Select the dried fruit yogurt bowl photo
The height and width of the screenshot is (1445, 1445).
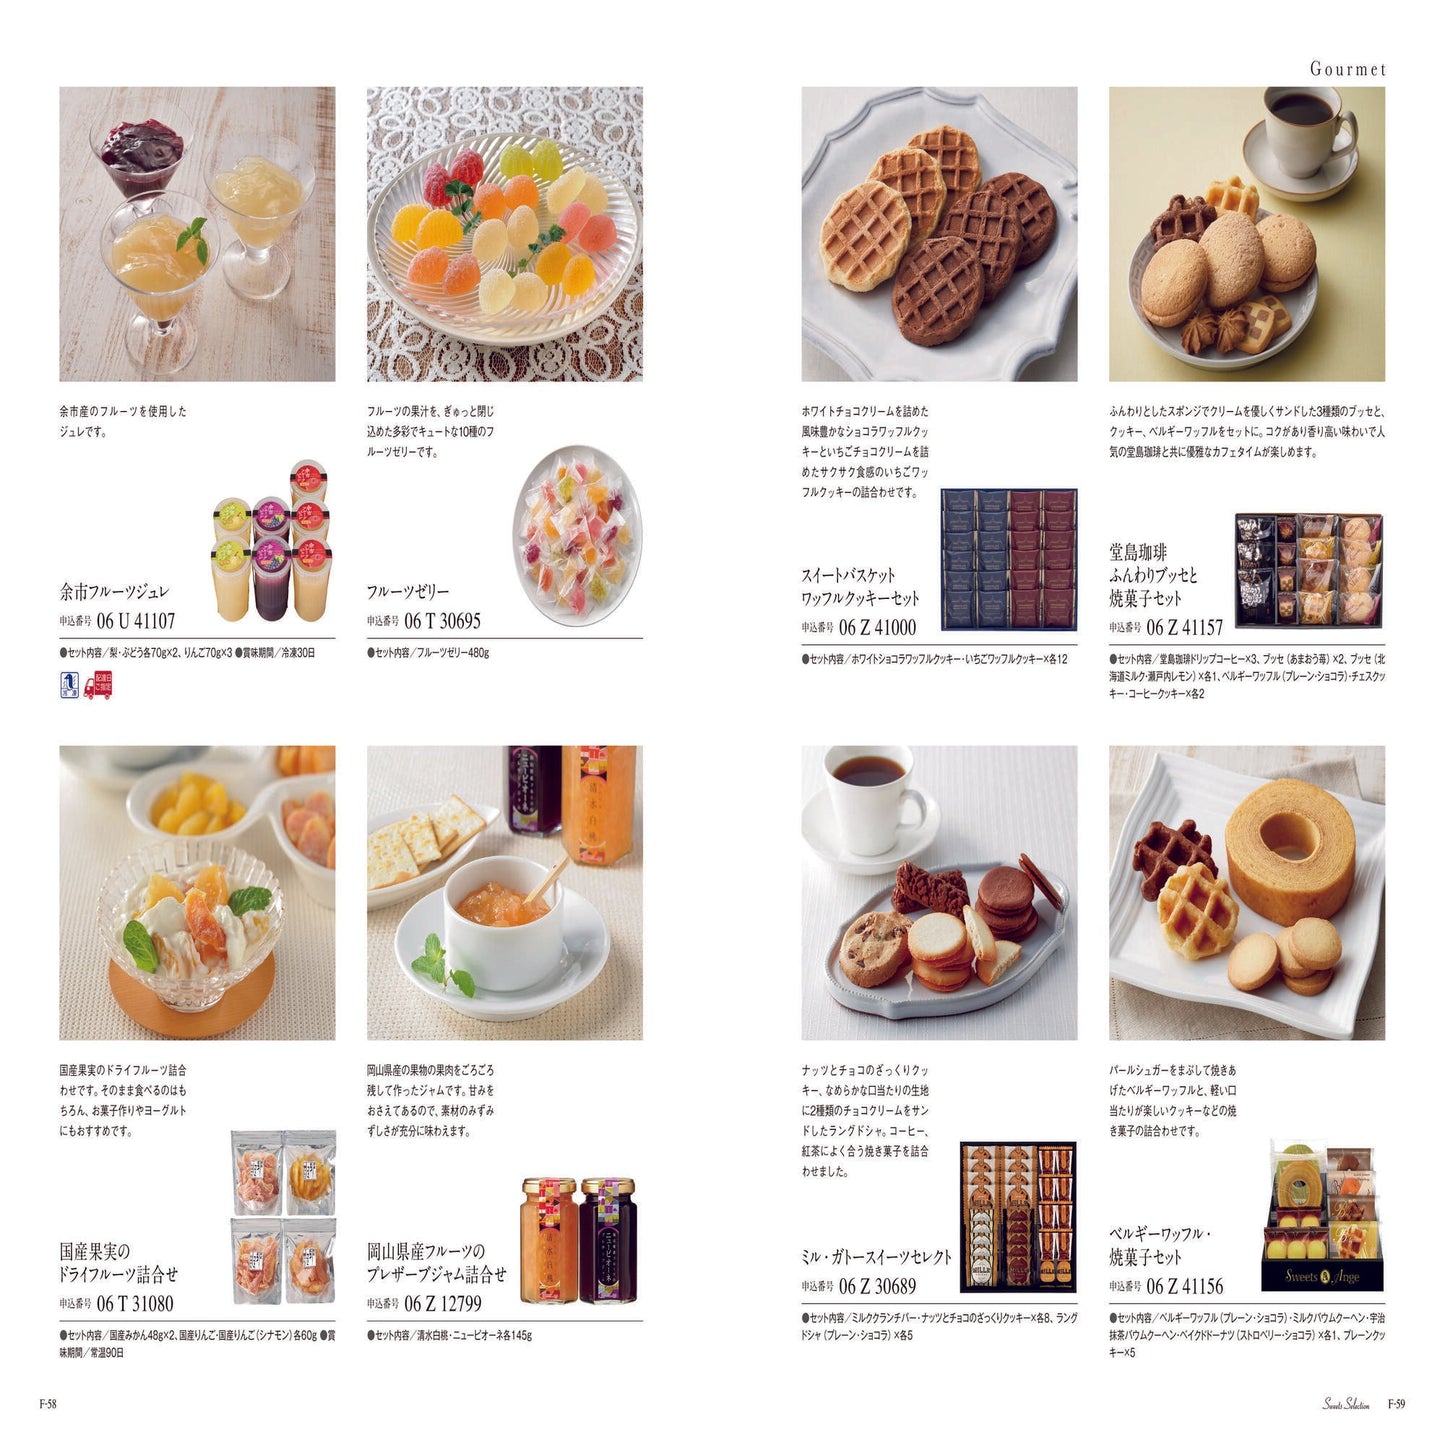(x=197, y=893)
